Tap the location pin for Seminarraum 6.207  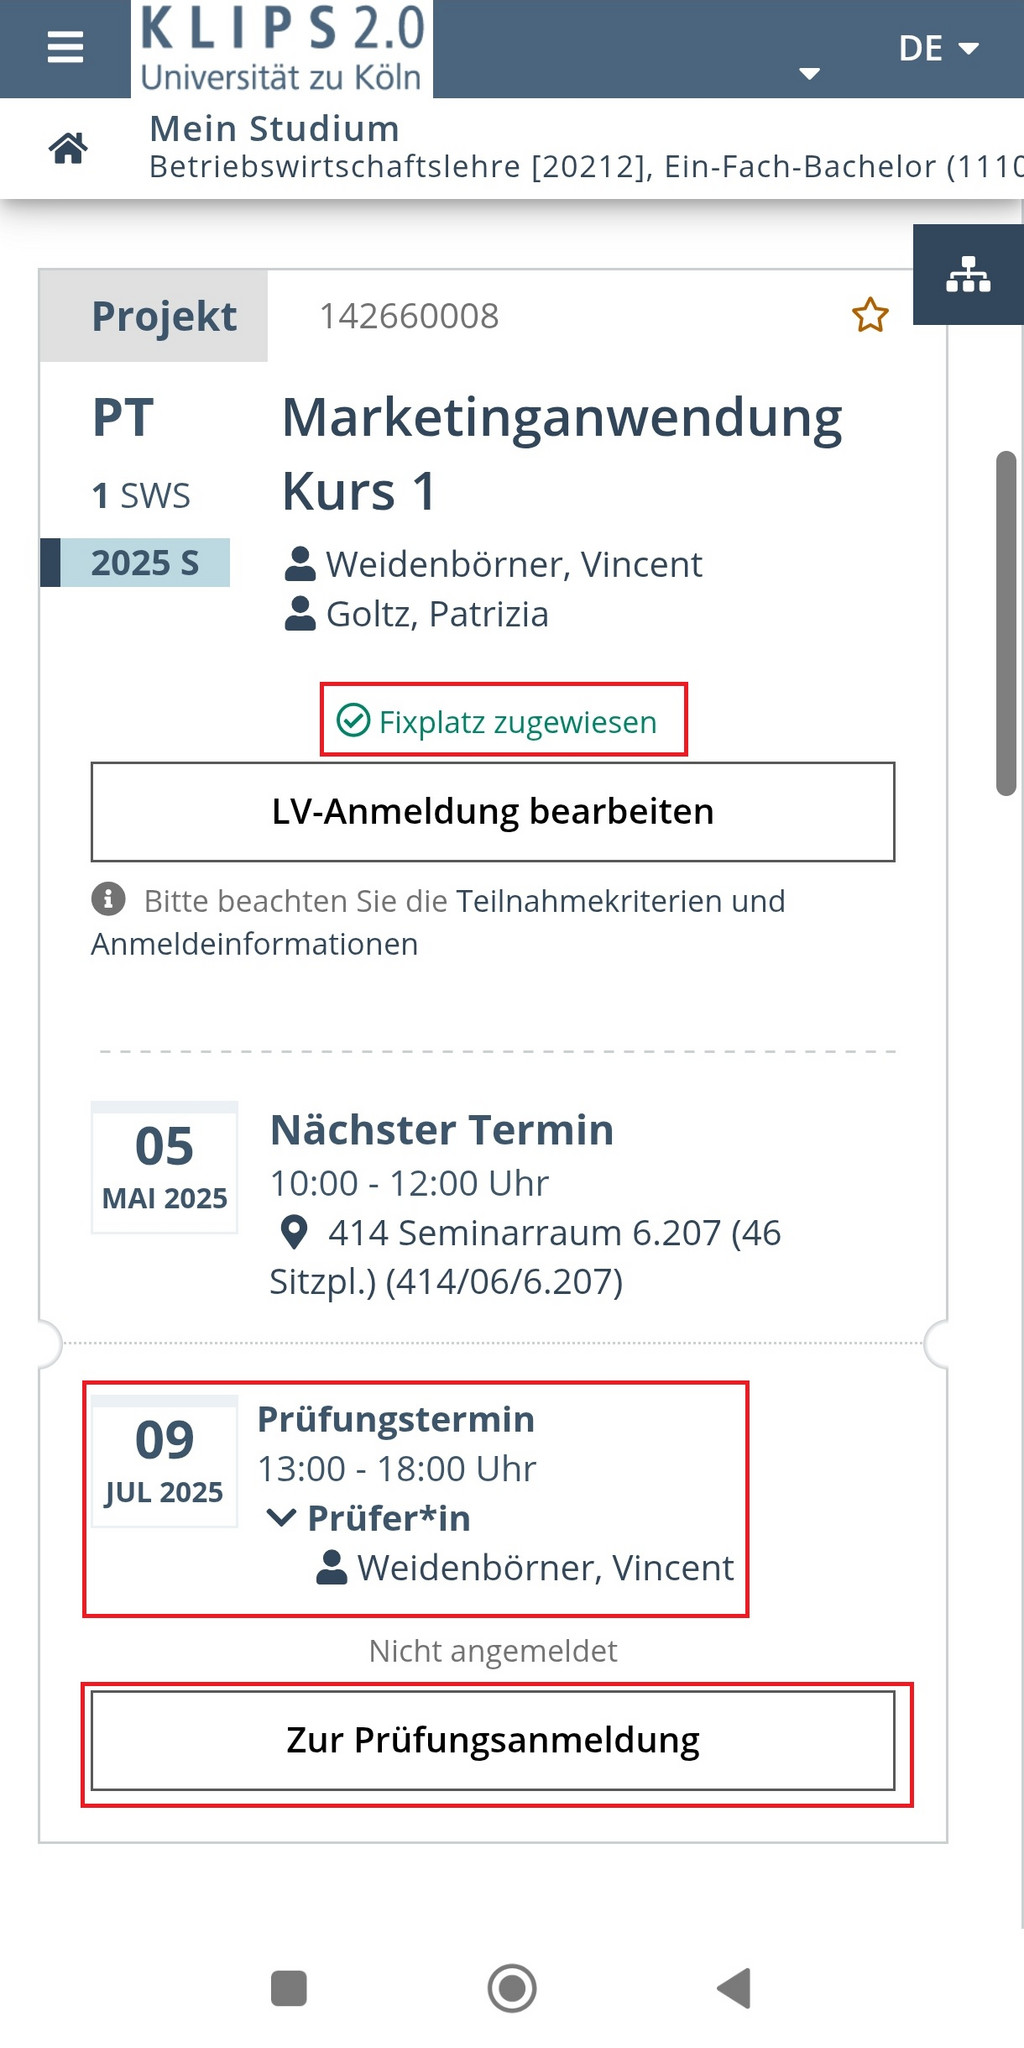coord(294,1232)
